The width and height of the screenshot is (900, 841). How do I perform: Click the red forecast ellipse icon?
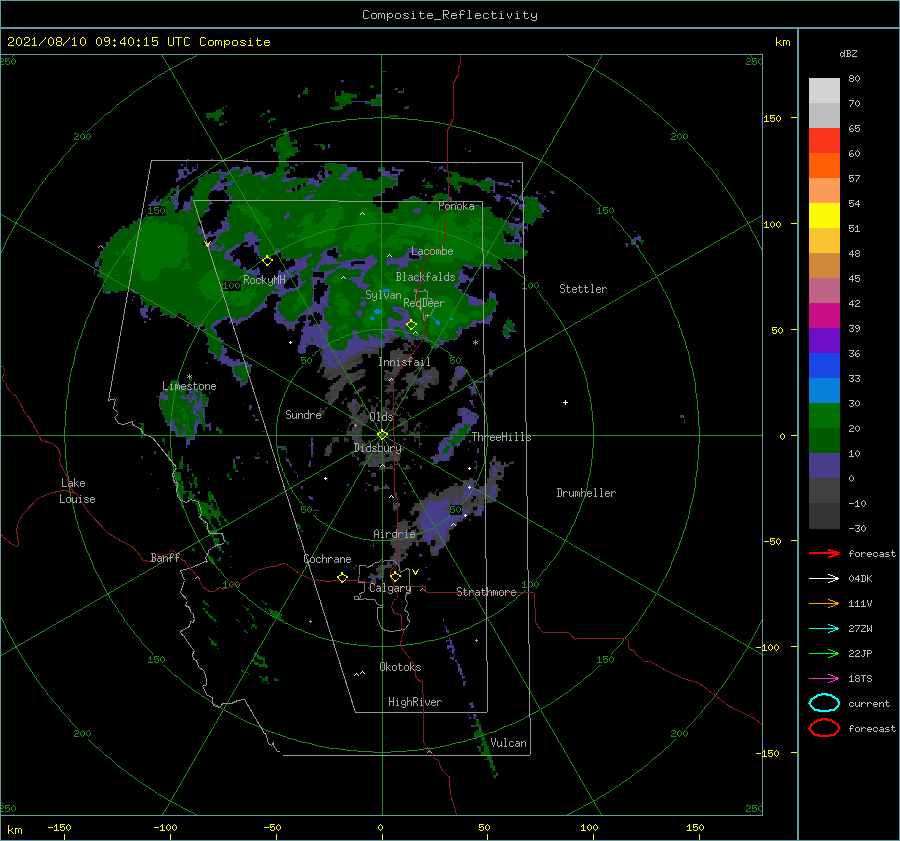pos(824,728)
